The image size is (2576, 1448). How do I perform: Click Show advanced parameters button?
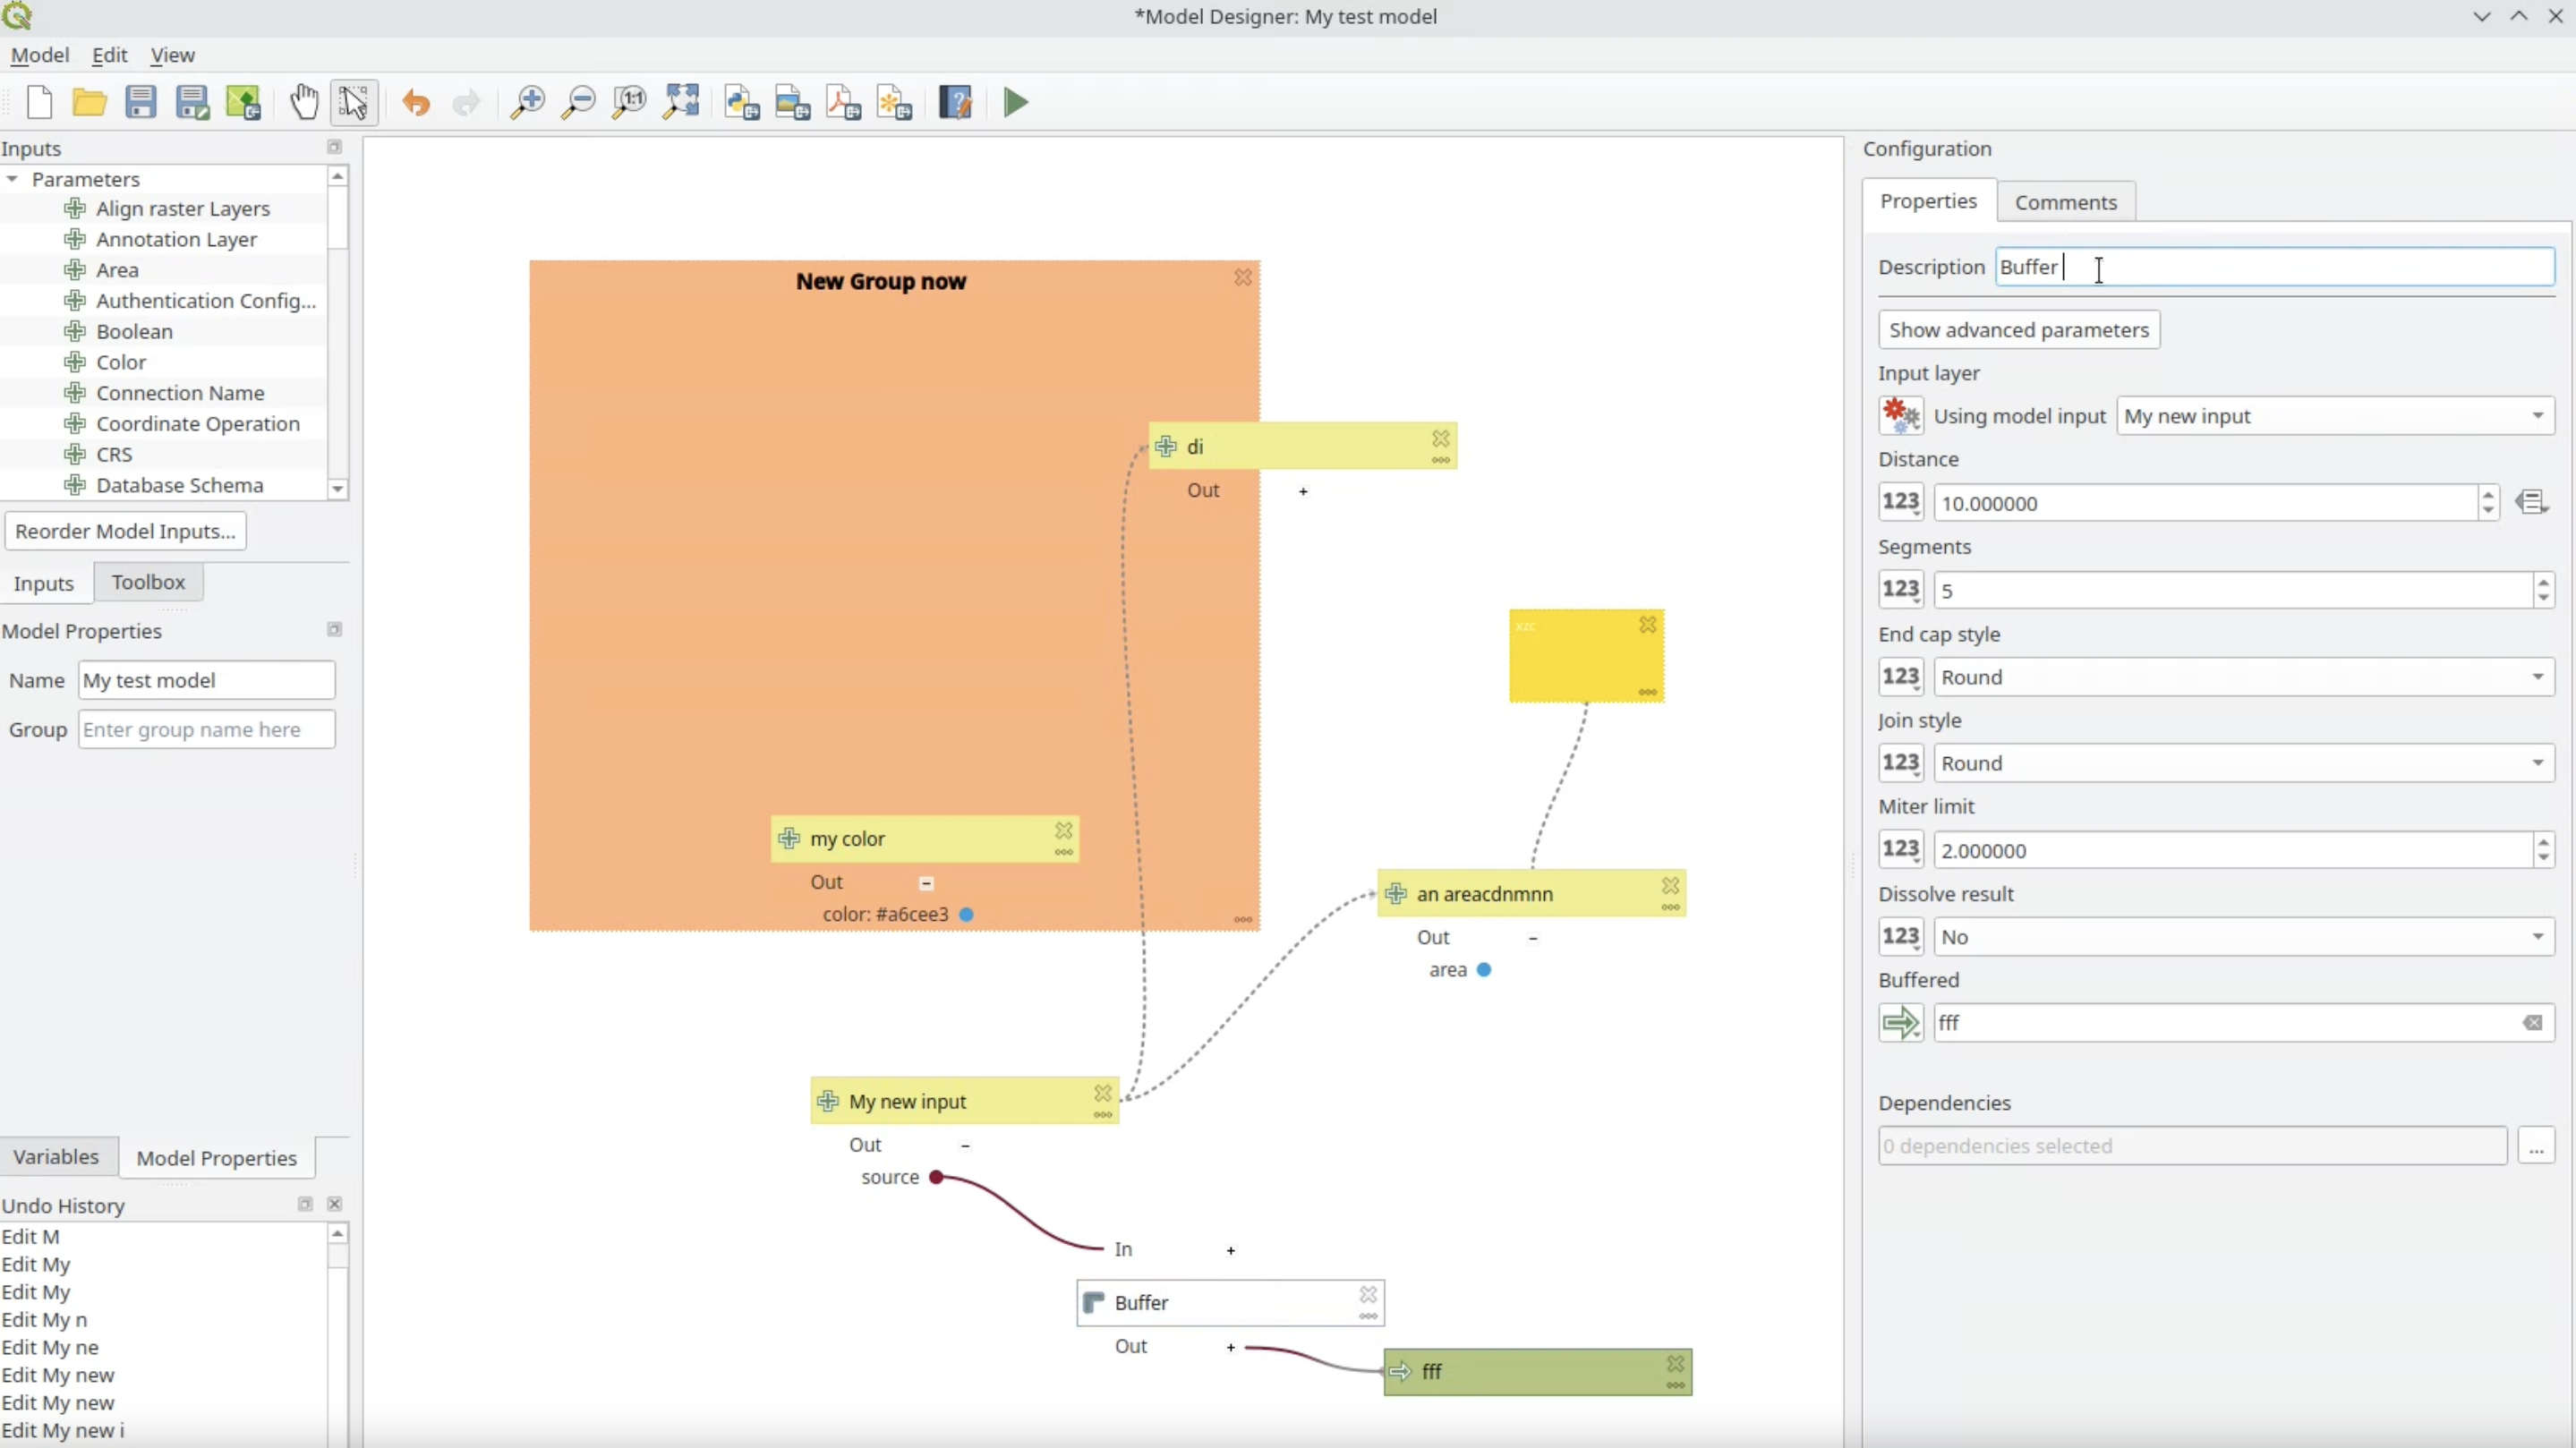pos(2018,330)
